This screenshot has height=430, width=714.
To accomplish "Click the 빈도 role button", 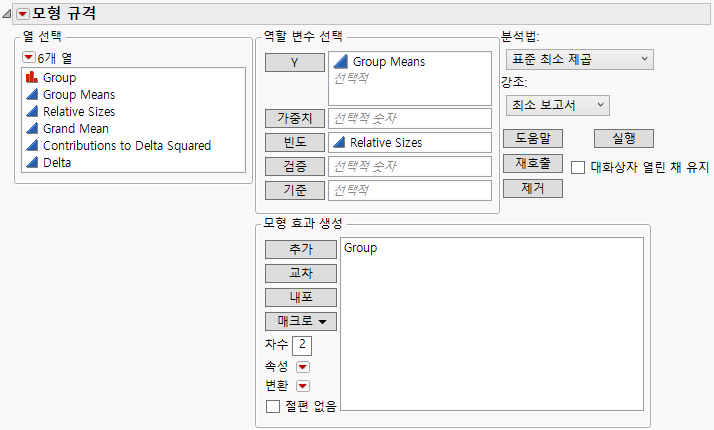I will coord(295,143).
